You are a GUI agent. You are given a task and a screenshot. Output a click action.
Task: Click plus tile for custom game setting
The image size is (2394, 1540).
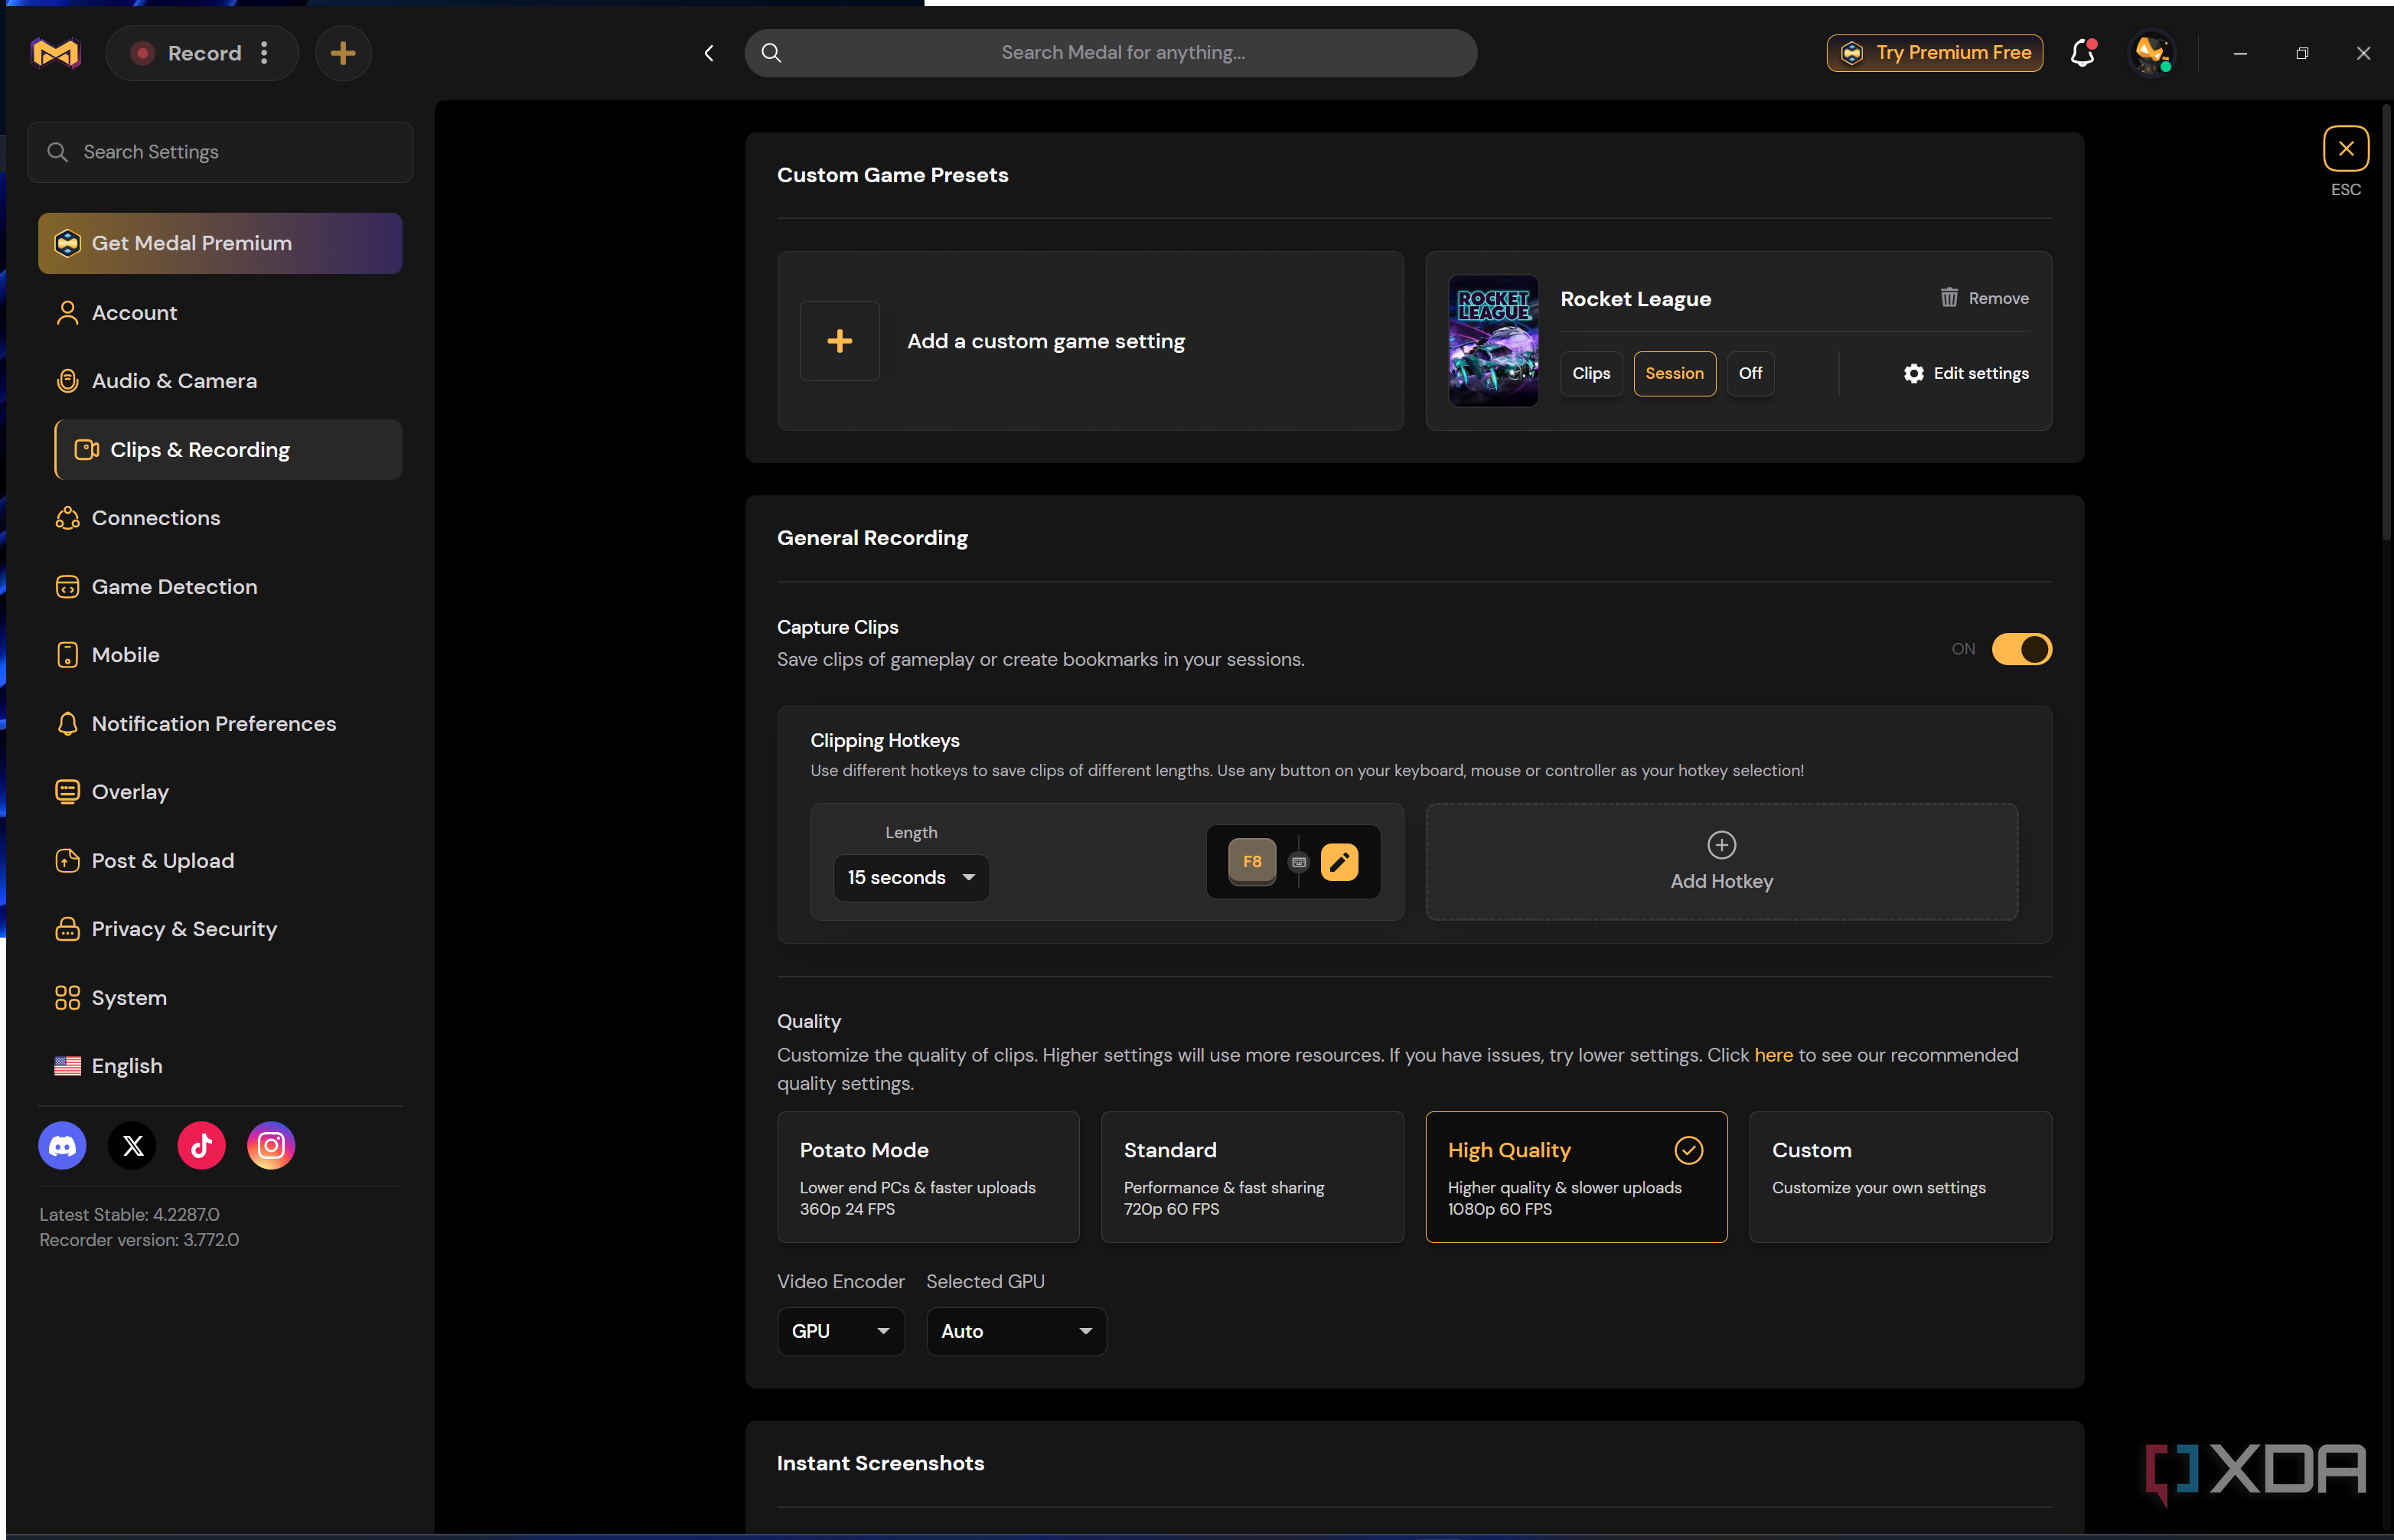tap(840, 341)
